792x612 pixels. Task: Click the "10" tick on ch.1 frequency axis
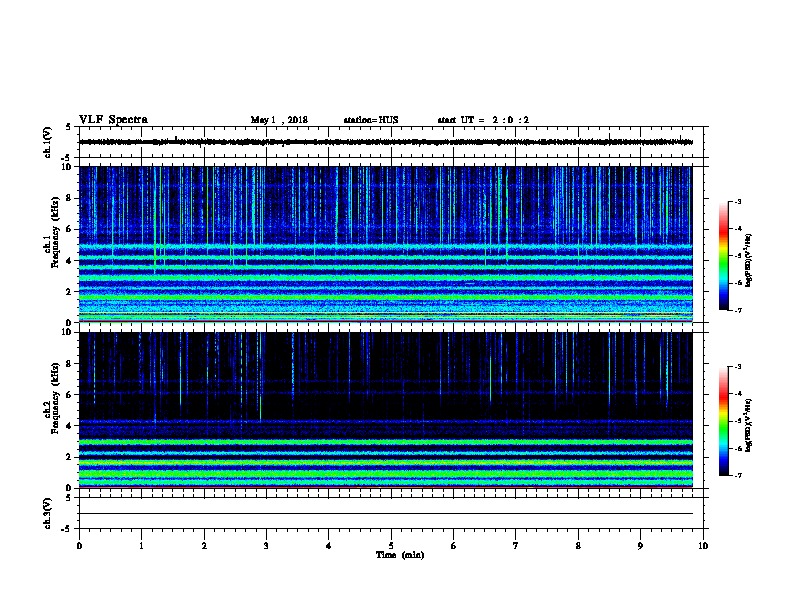67,167
